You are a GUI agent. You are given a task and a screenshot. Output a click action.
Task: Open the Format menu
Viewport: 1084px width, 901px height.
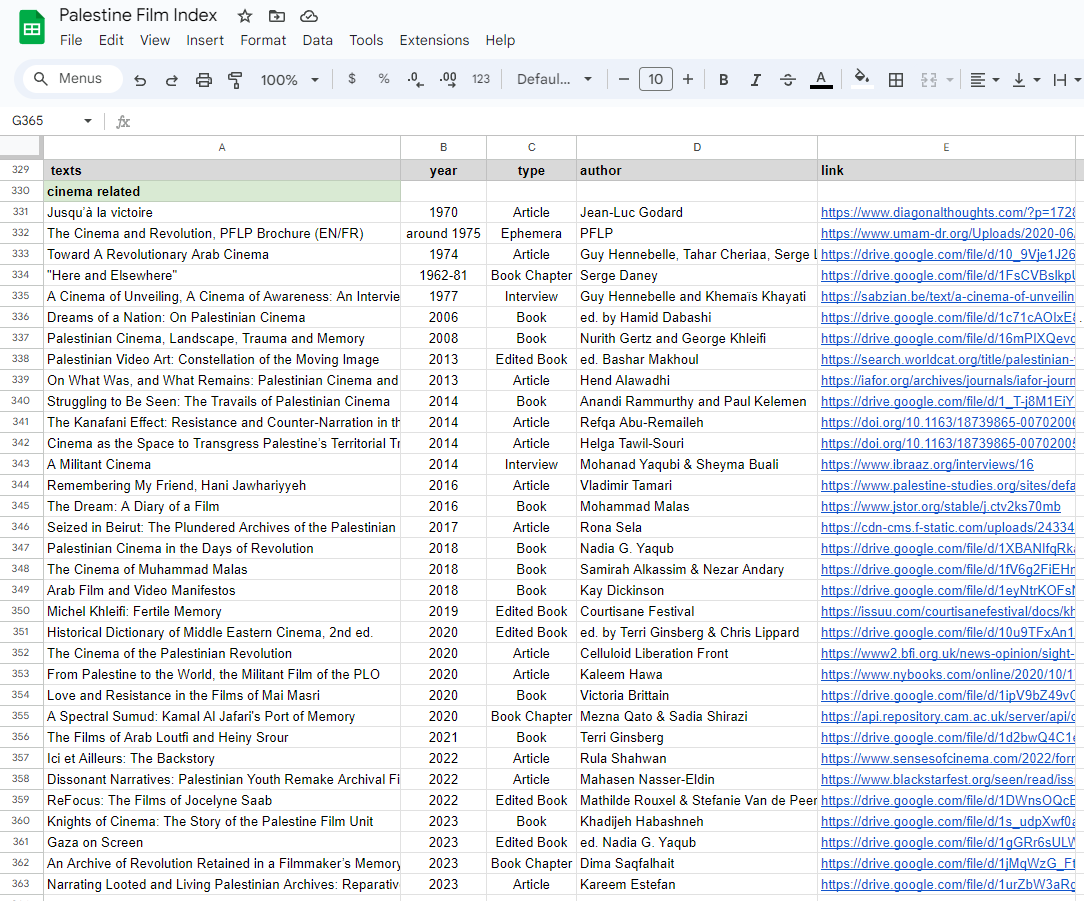[x=263, y=40]
